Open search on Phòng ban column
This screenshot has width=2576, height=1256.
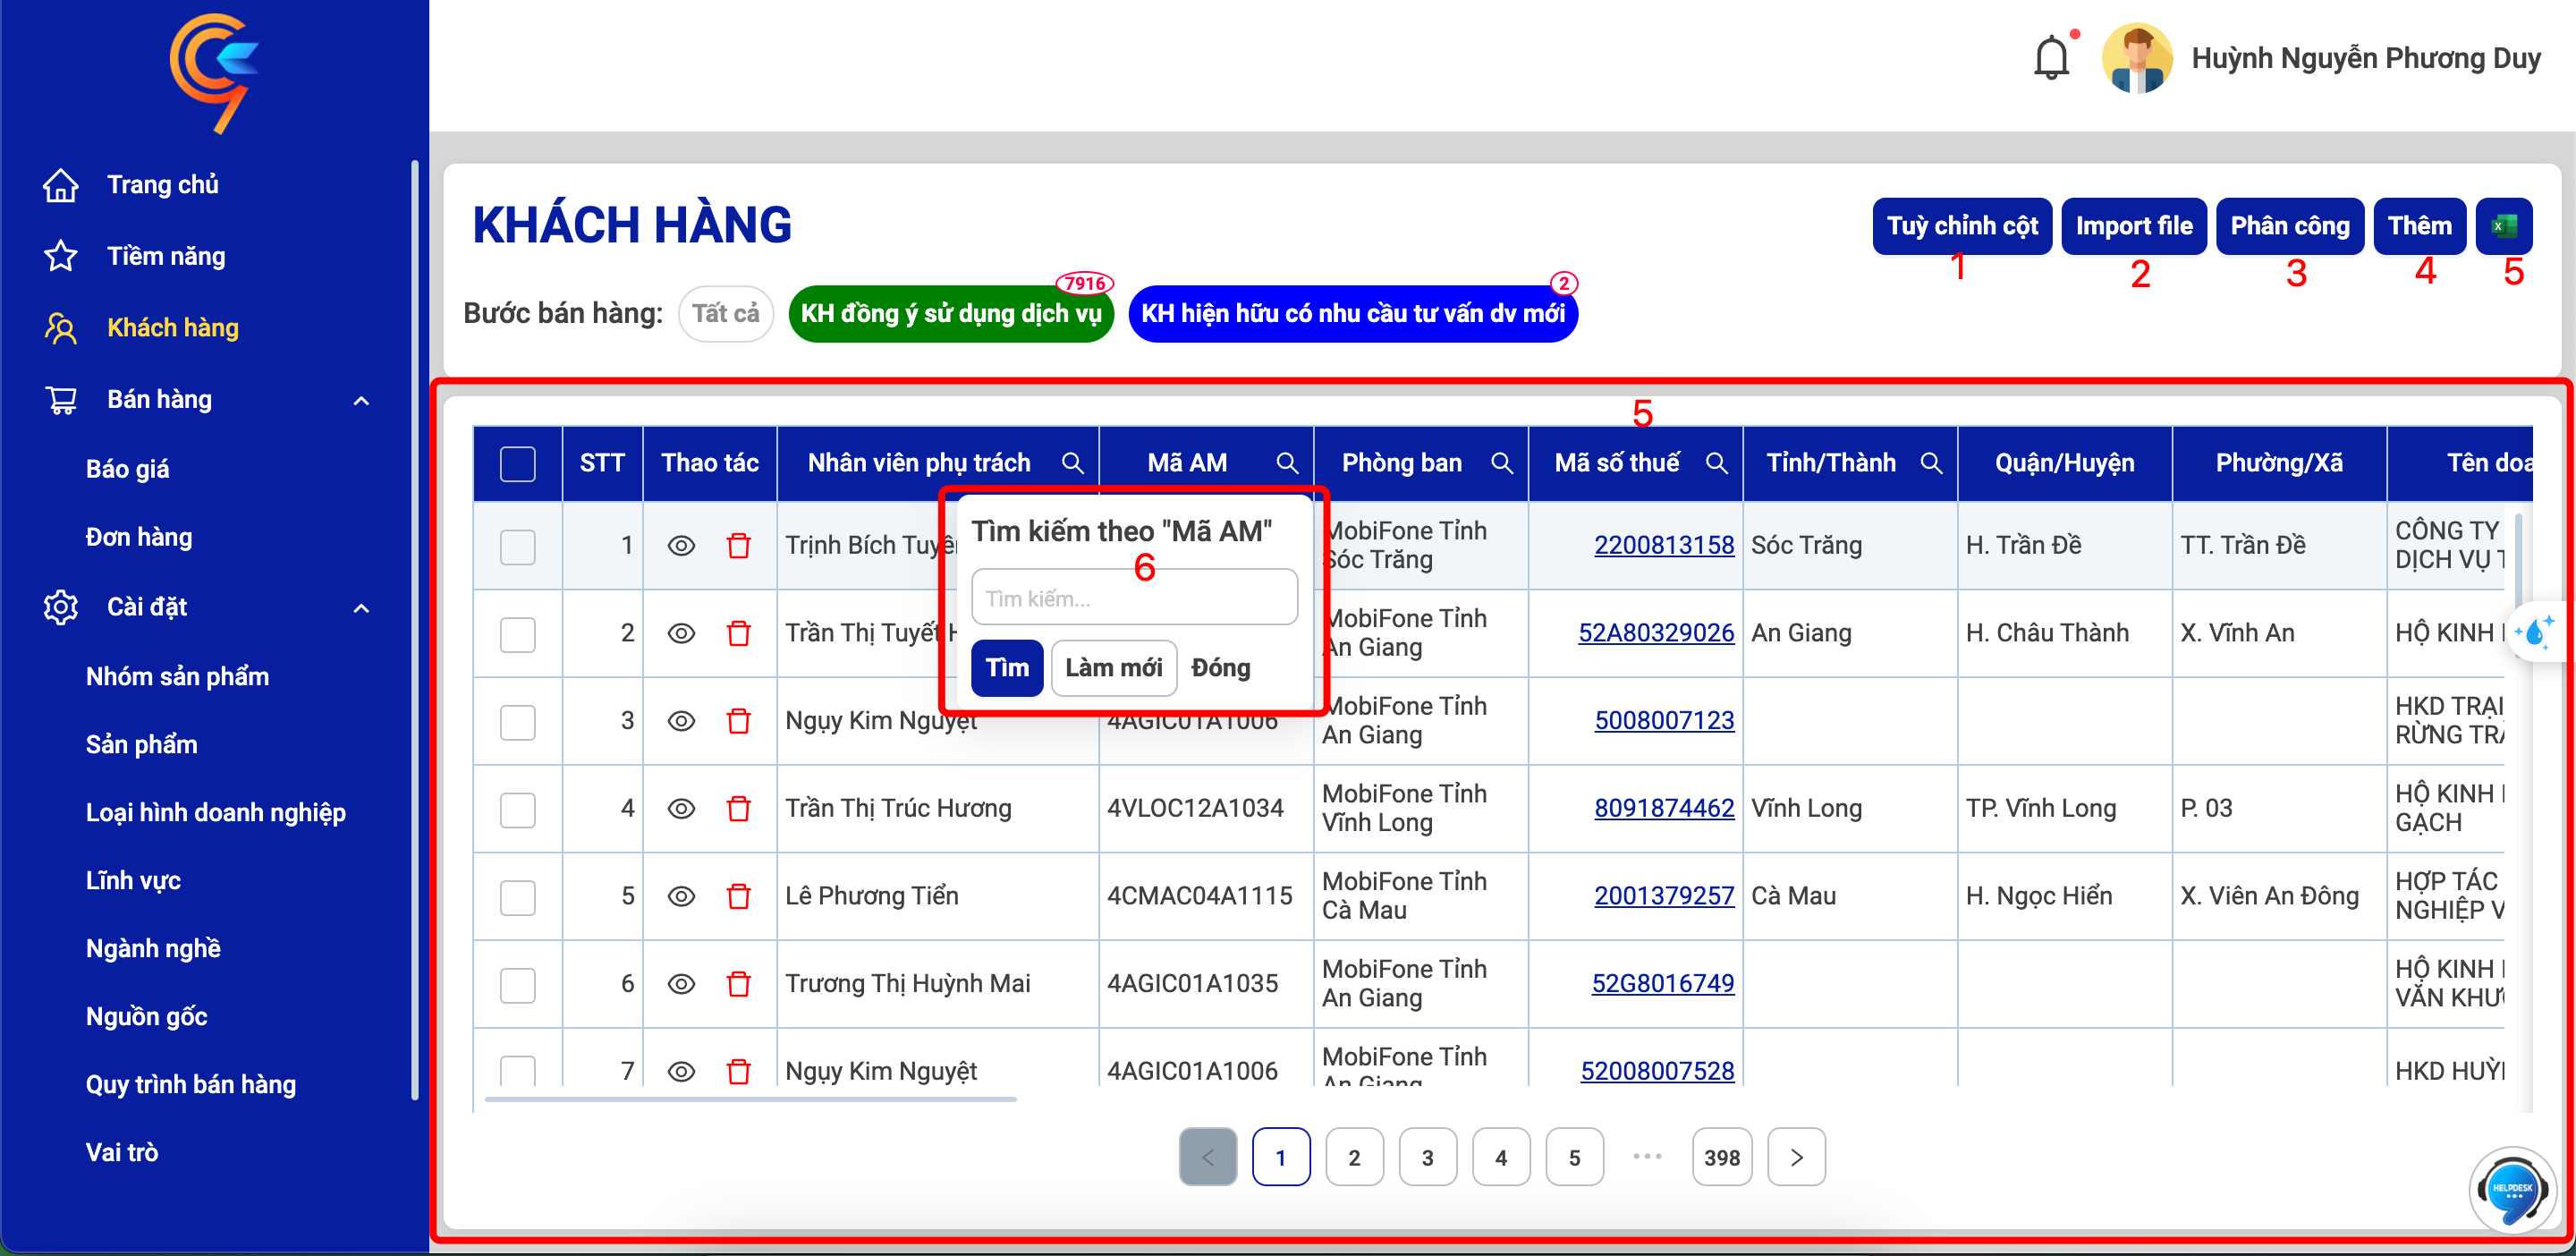point(1501,463)
